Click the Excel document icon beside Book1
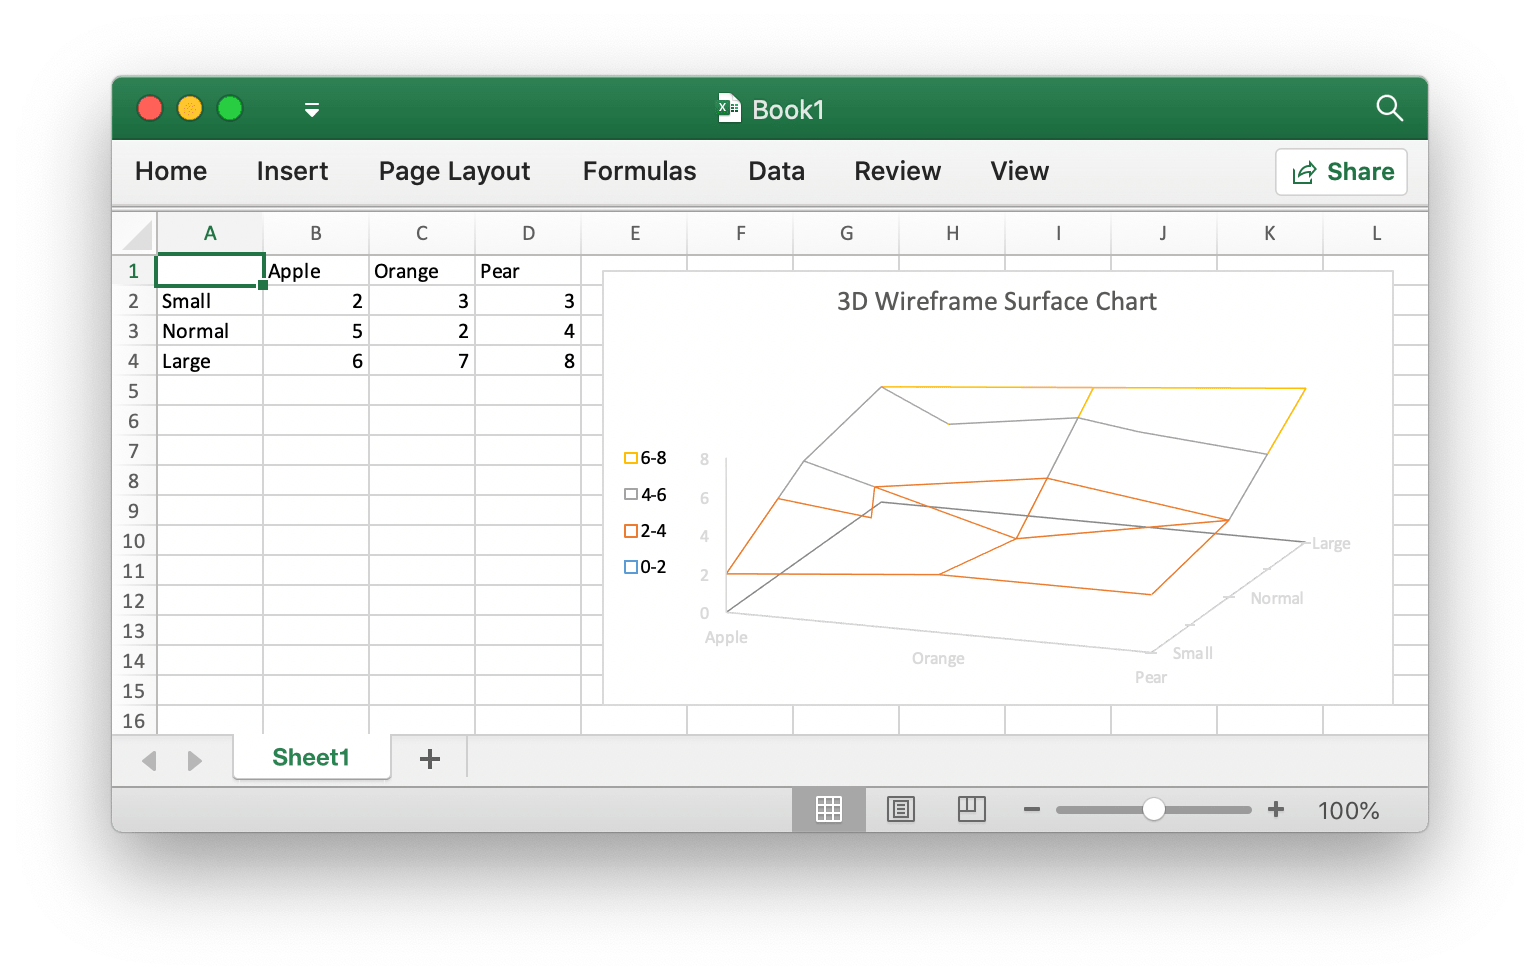This screenshot has width=1540, height=980. 727,108
